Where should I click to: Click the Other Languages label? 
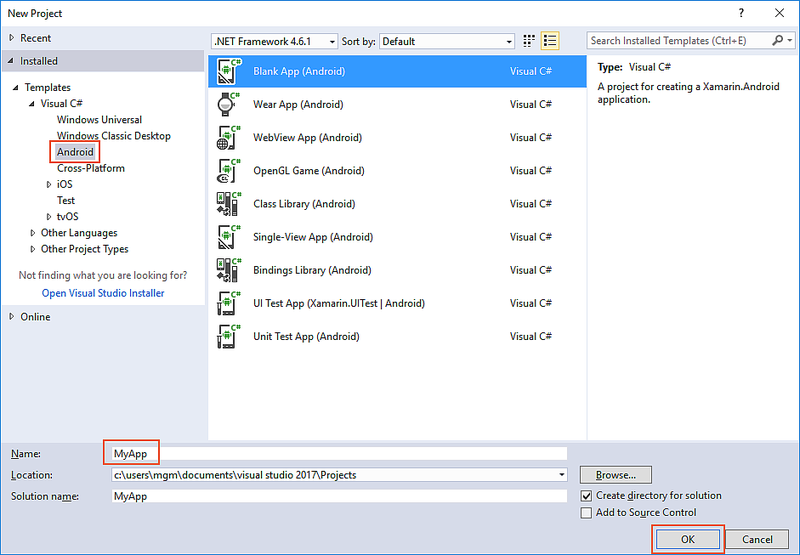(x=79, y=233)
